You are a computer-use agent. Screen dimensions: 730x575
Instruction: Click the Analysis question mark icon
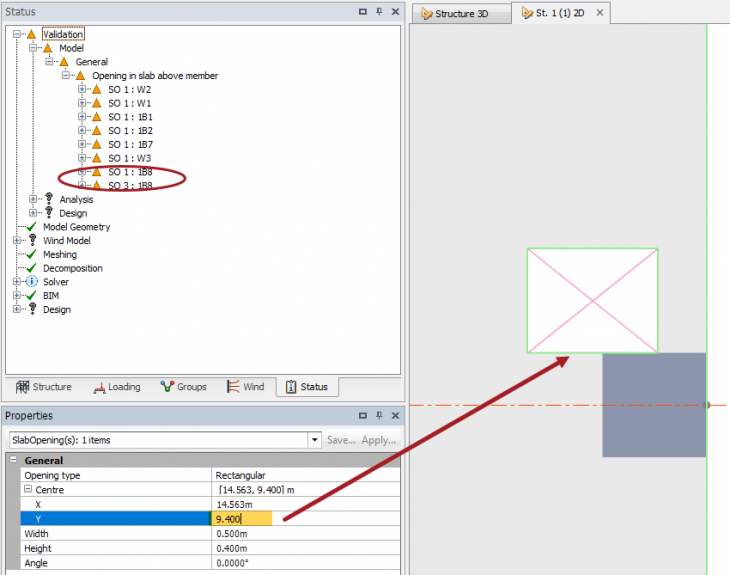pos(49,199)
